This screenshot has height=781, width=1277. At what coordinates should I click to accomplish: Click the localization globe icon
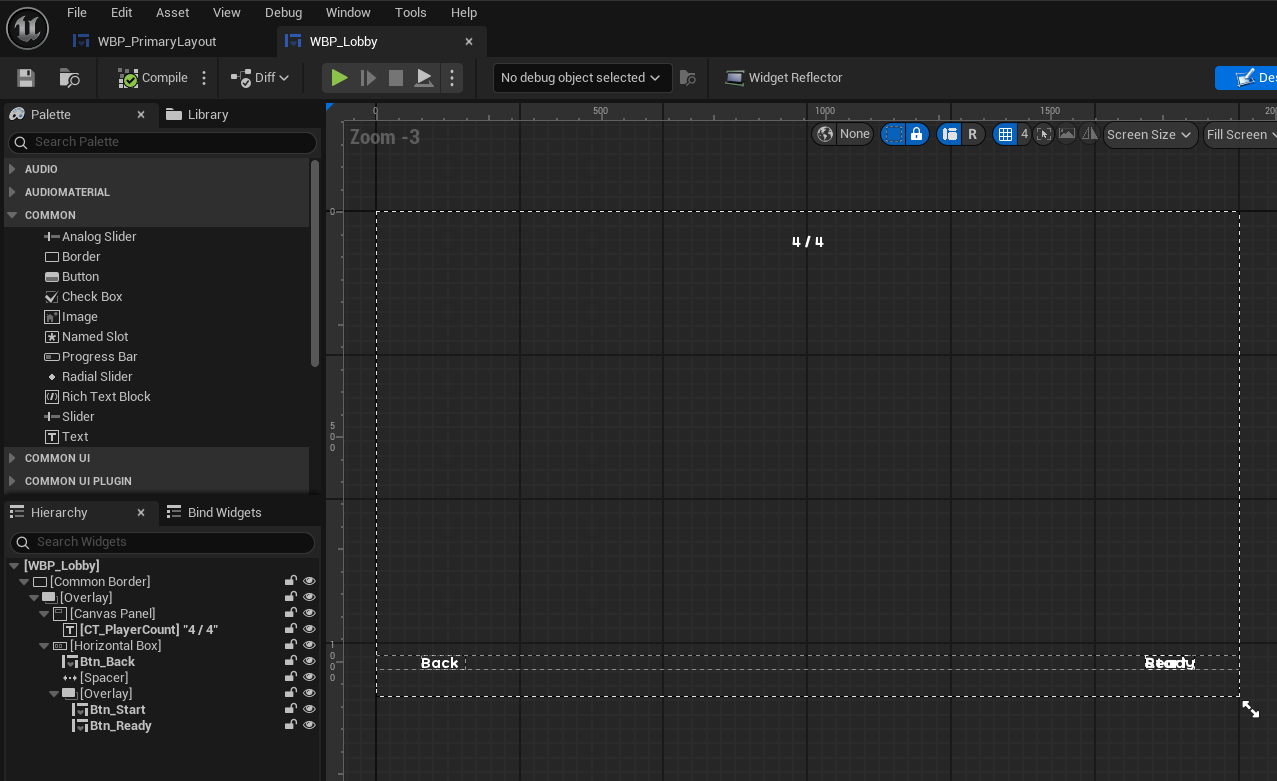[825, 134]
